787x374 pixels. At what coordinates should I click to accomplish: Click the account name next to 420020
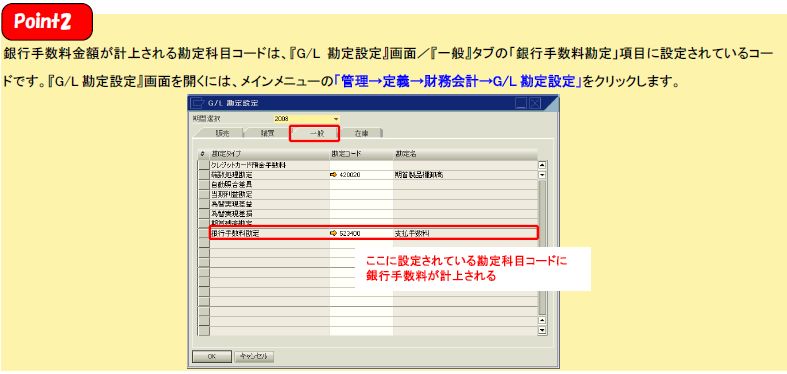coord(419,175)
